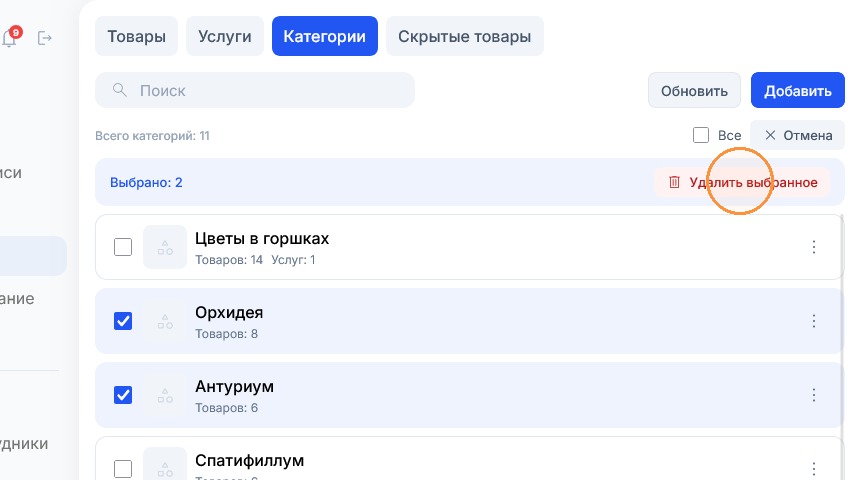Switch to the Товары tab
This screenshot has width=861, height=480.
click(x=136, y=36)
